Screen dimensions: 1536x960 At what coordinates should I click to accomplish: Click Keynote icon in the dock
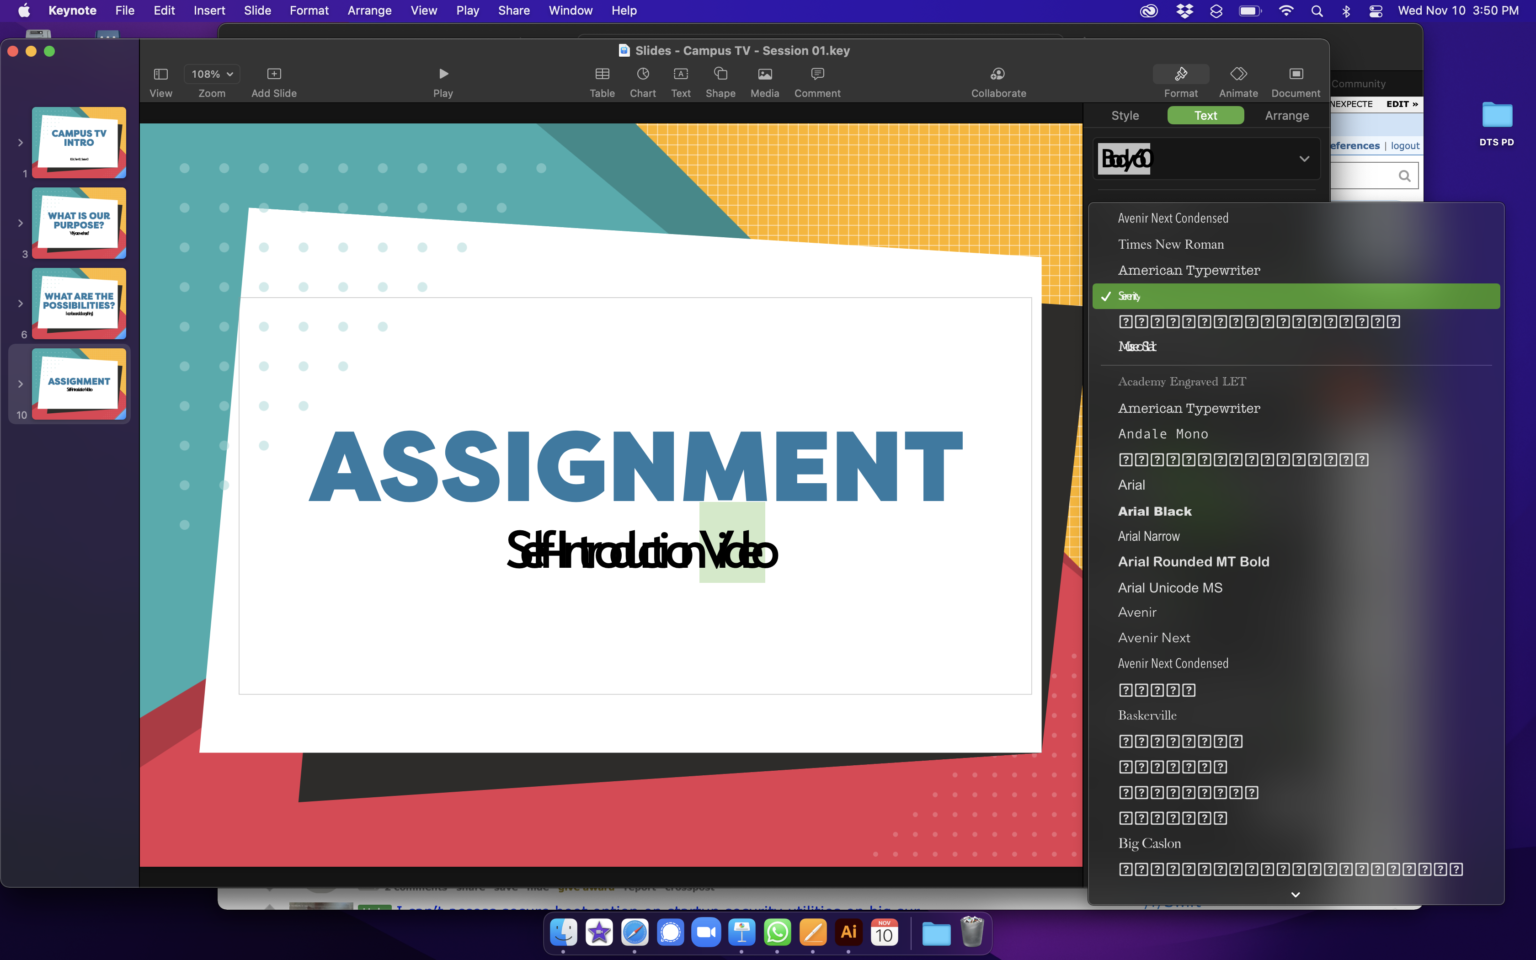tap(741, 932)
